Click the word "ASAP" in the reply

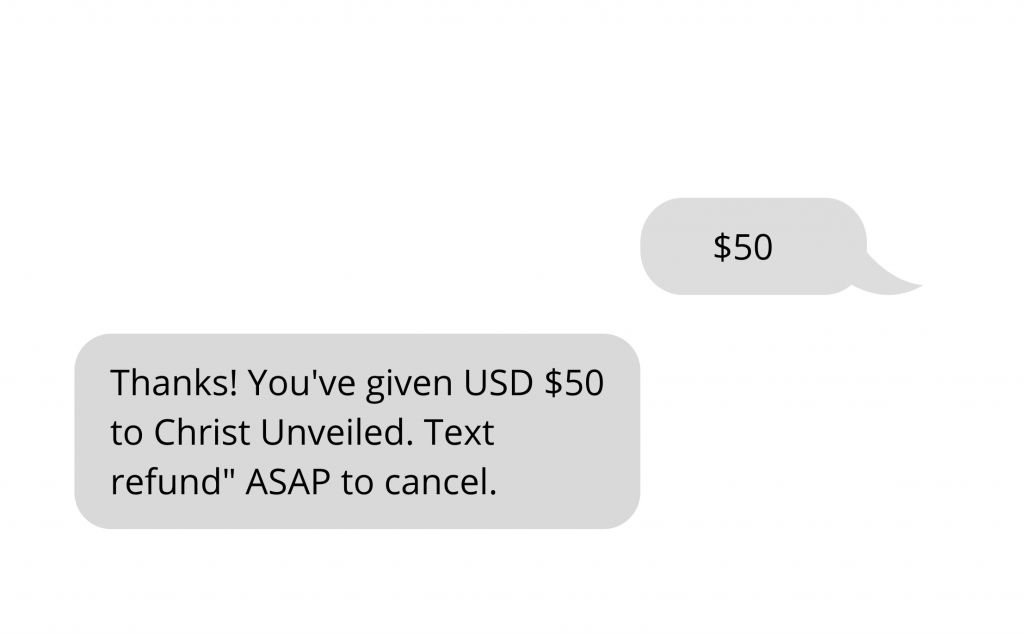(289, 483)
